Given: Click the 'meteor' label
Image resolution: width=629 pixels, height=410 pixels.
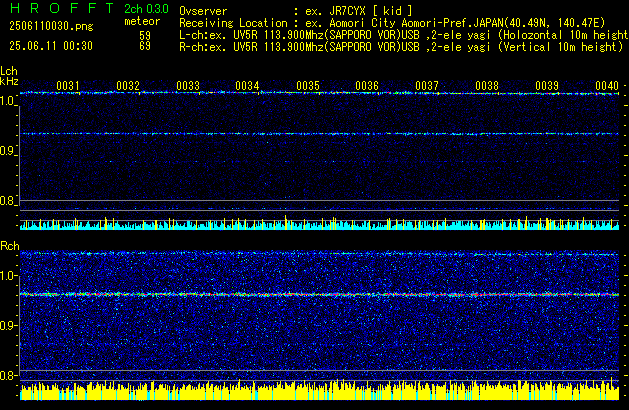Looking at the screenshot, I should click(142, 21).
